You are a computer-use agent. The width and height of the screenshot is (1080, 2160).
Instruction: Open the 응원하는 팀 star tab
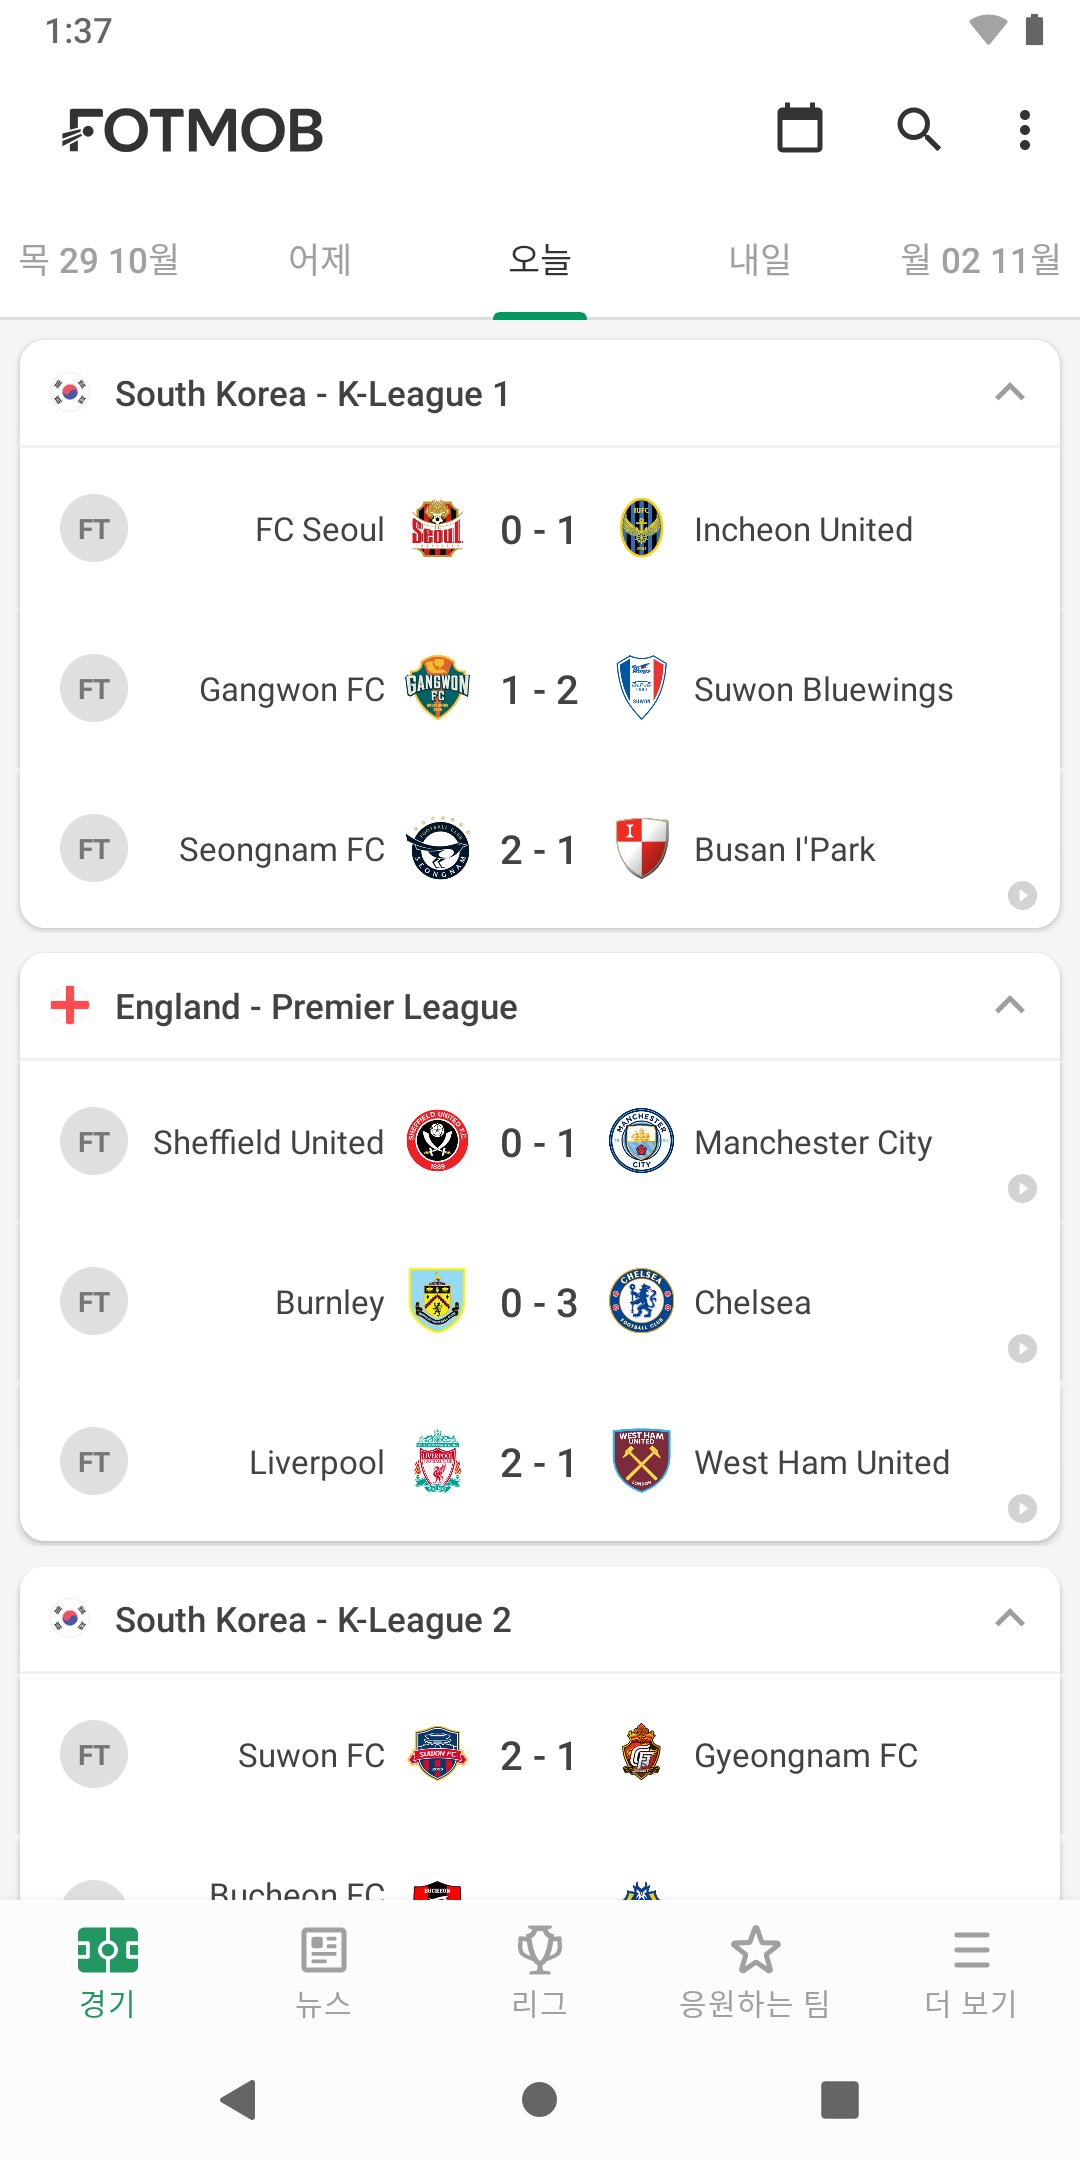click(x=755, y=1950)
